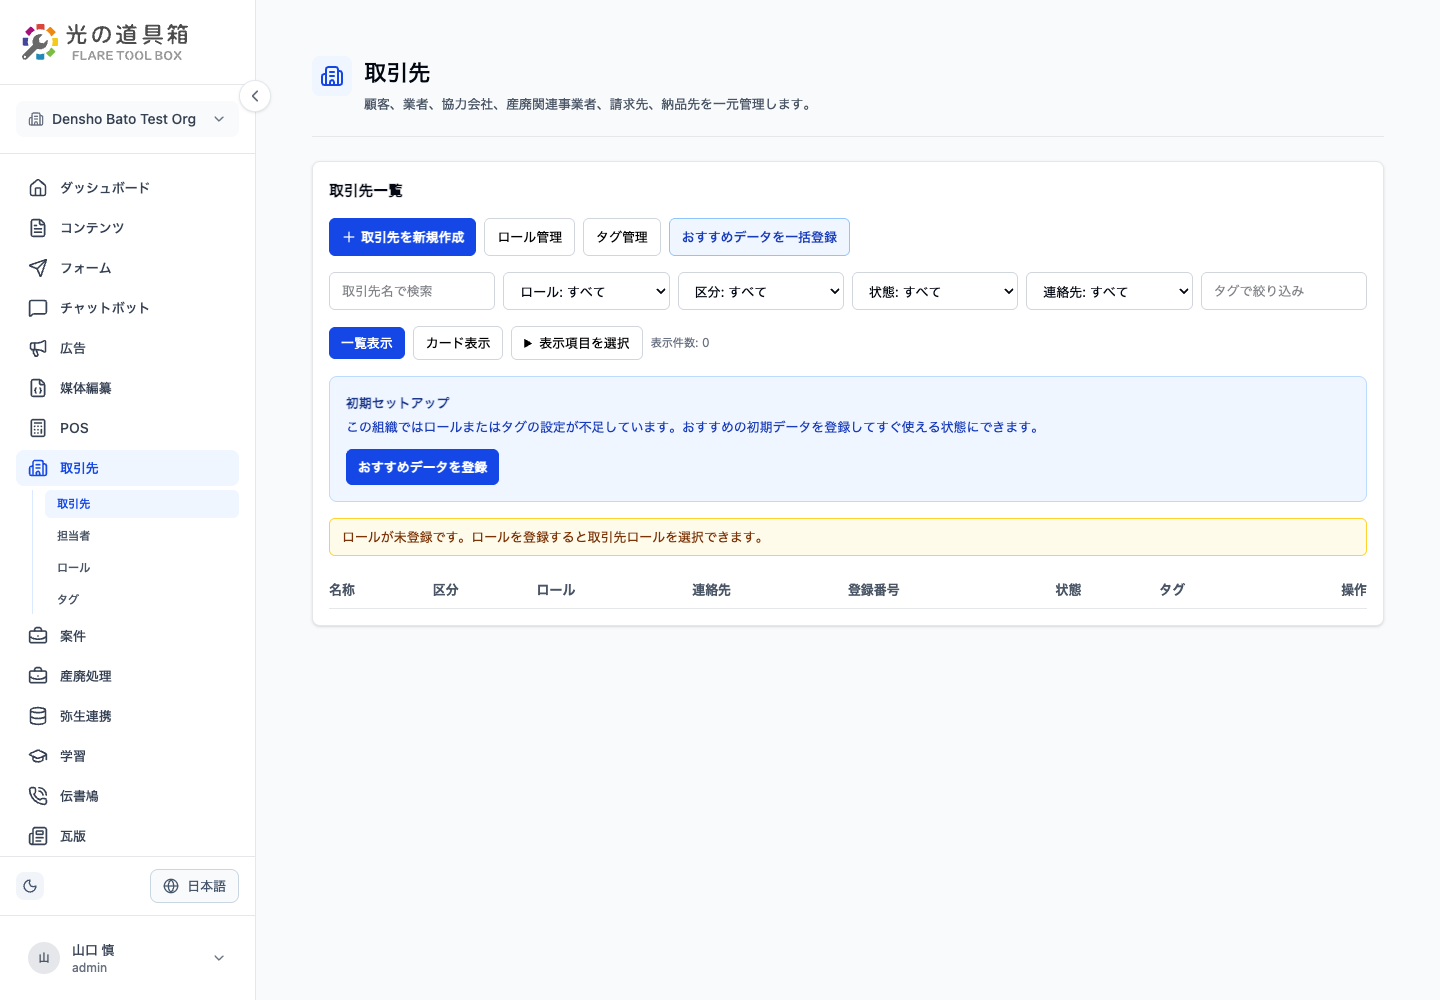Click おすすめデータを一括登録 button

tap(759, 237)
